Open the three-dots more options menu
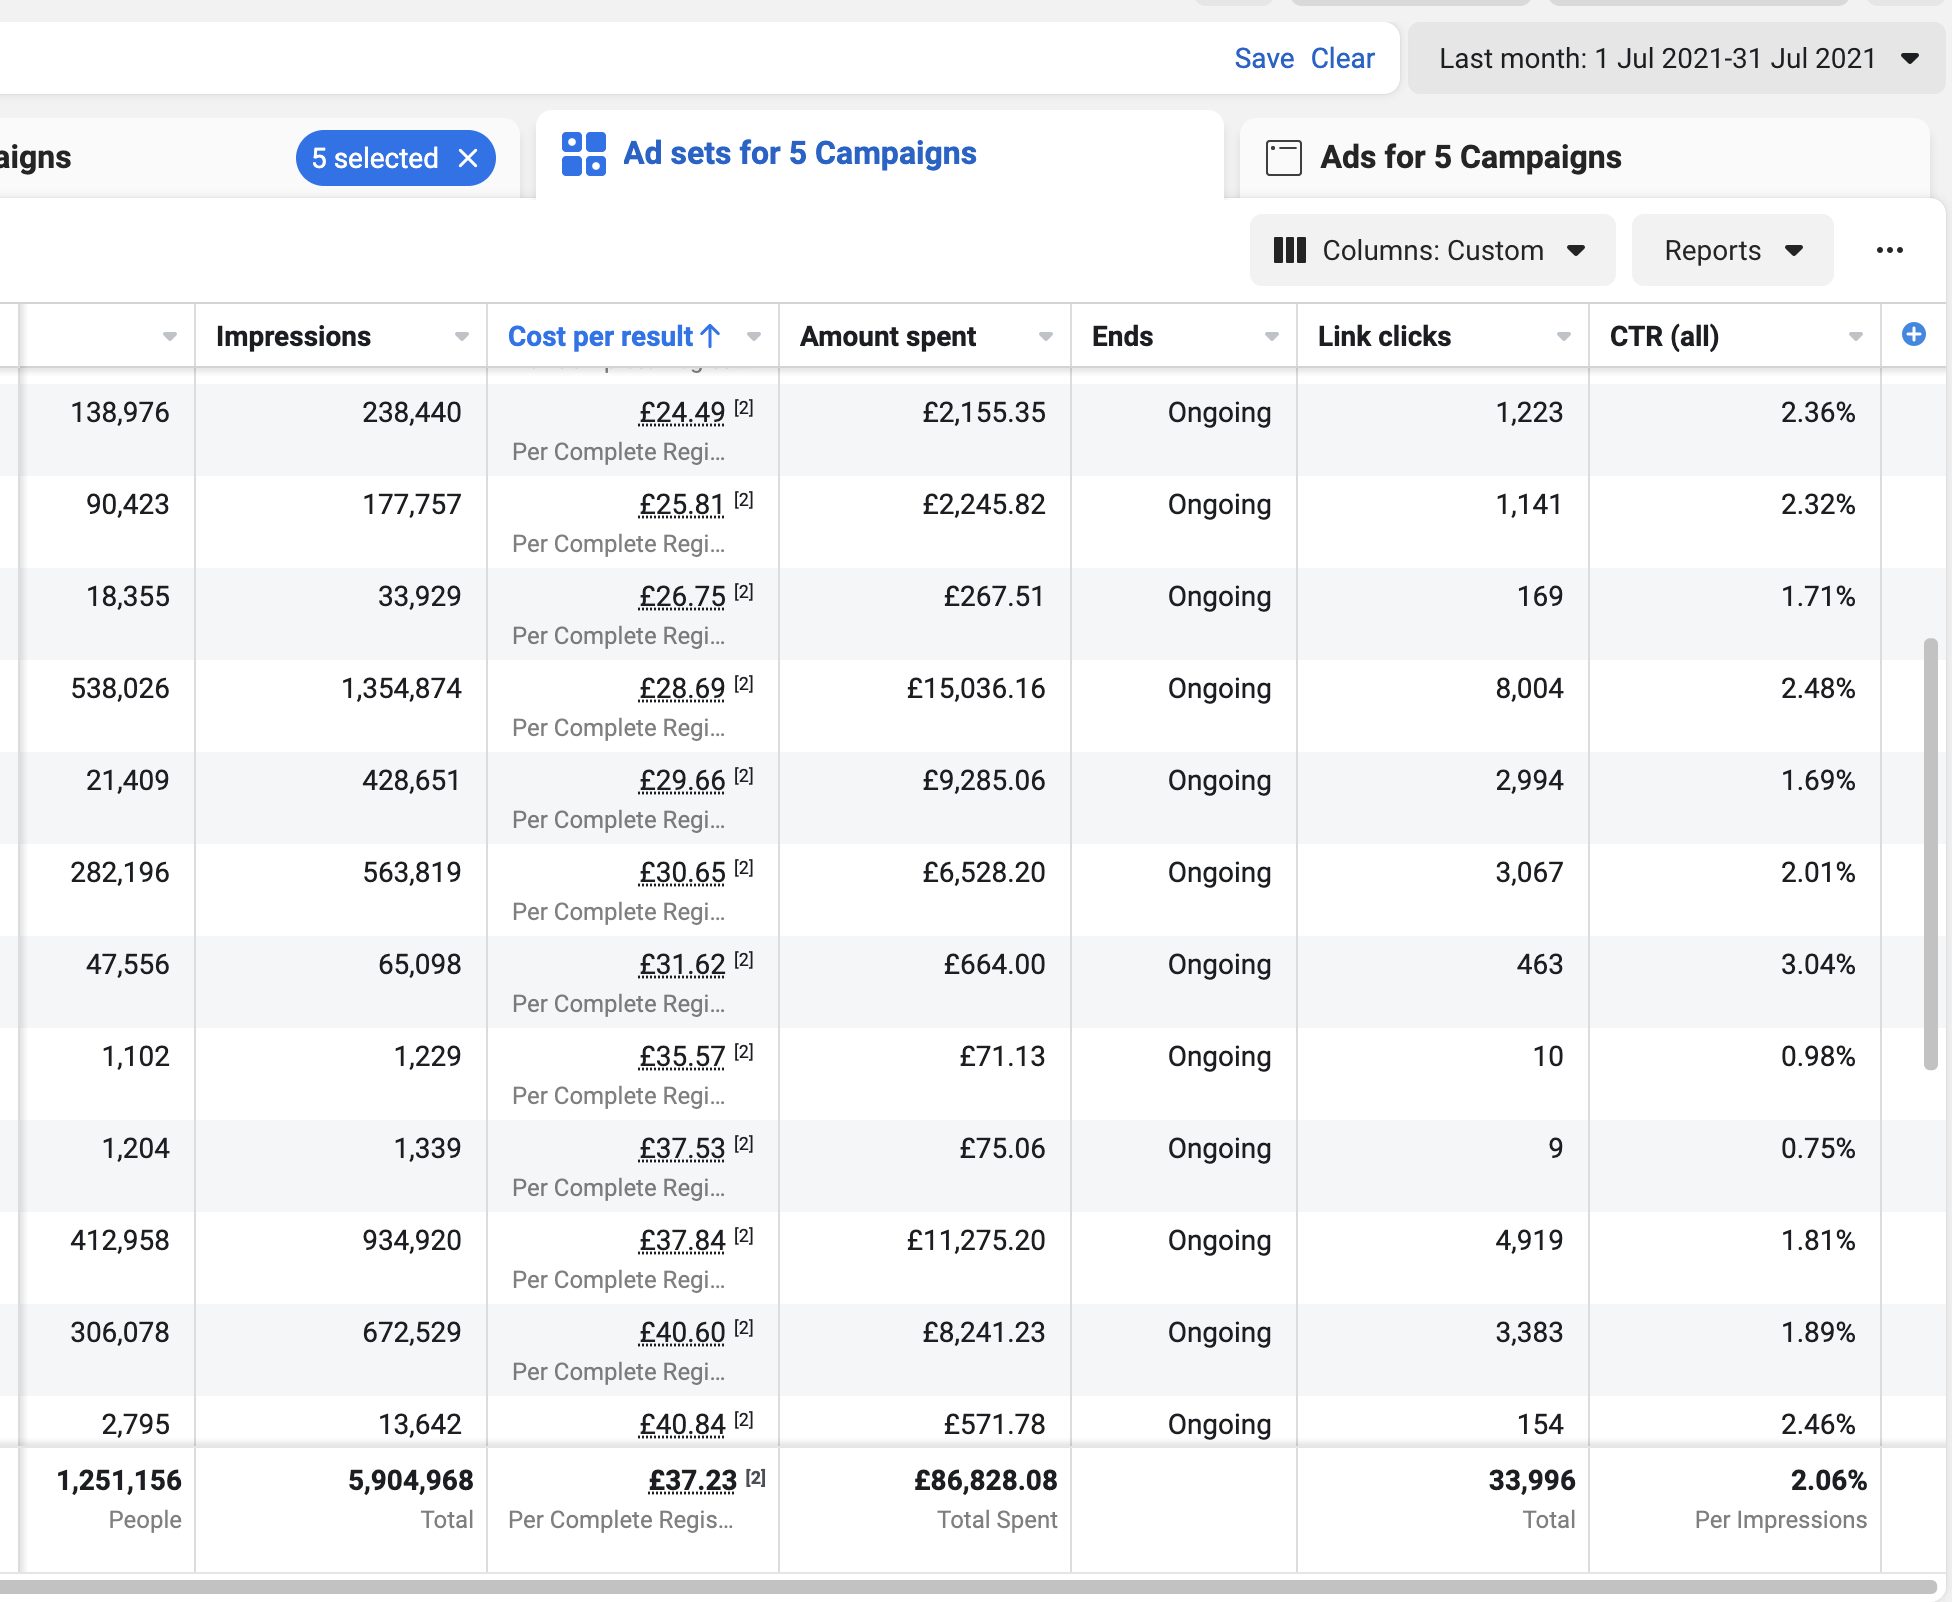The width and height of the screenshot is (1952, 1602). [x=1889, y=250]
